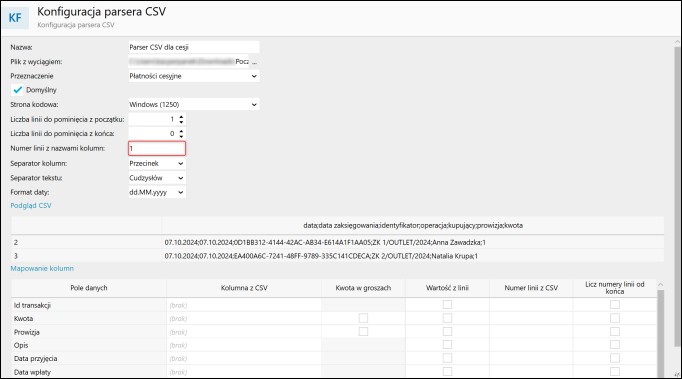Decrease lines to skip from end
Image resolution: width=682 pixels, height=379 pixels.
point(181,136)
